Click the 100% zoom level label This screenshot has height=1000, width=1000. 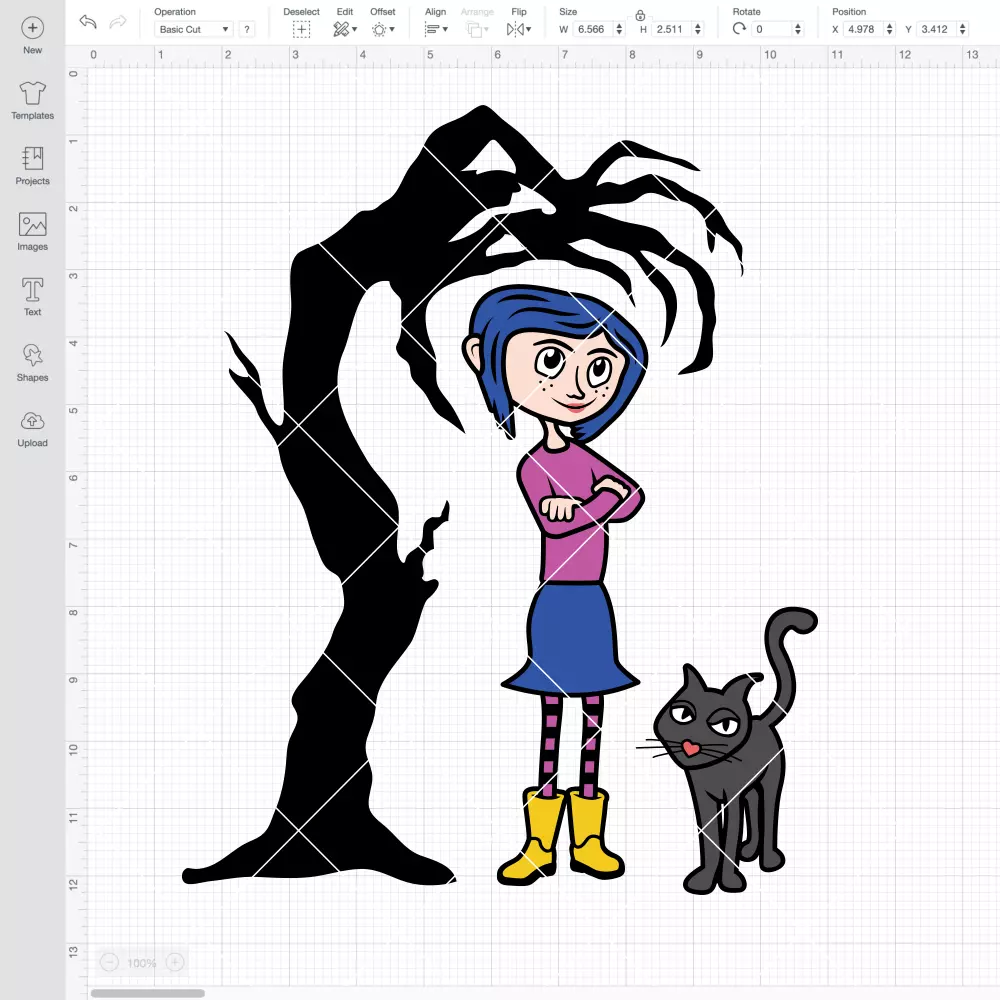coord(142,963)
